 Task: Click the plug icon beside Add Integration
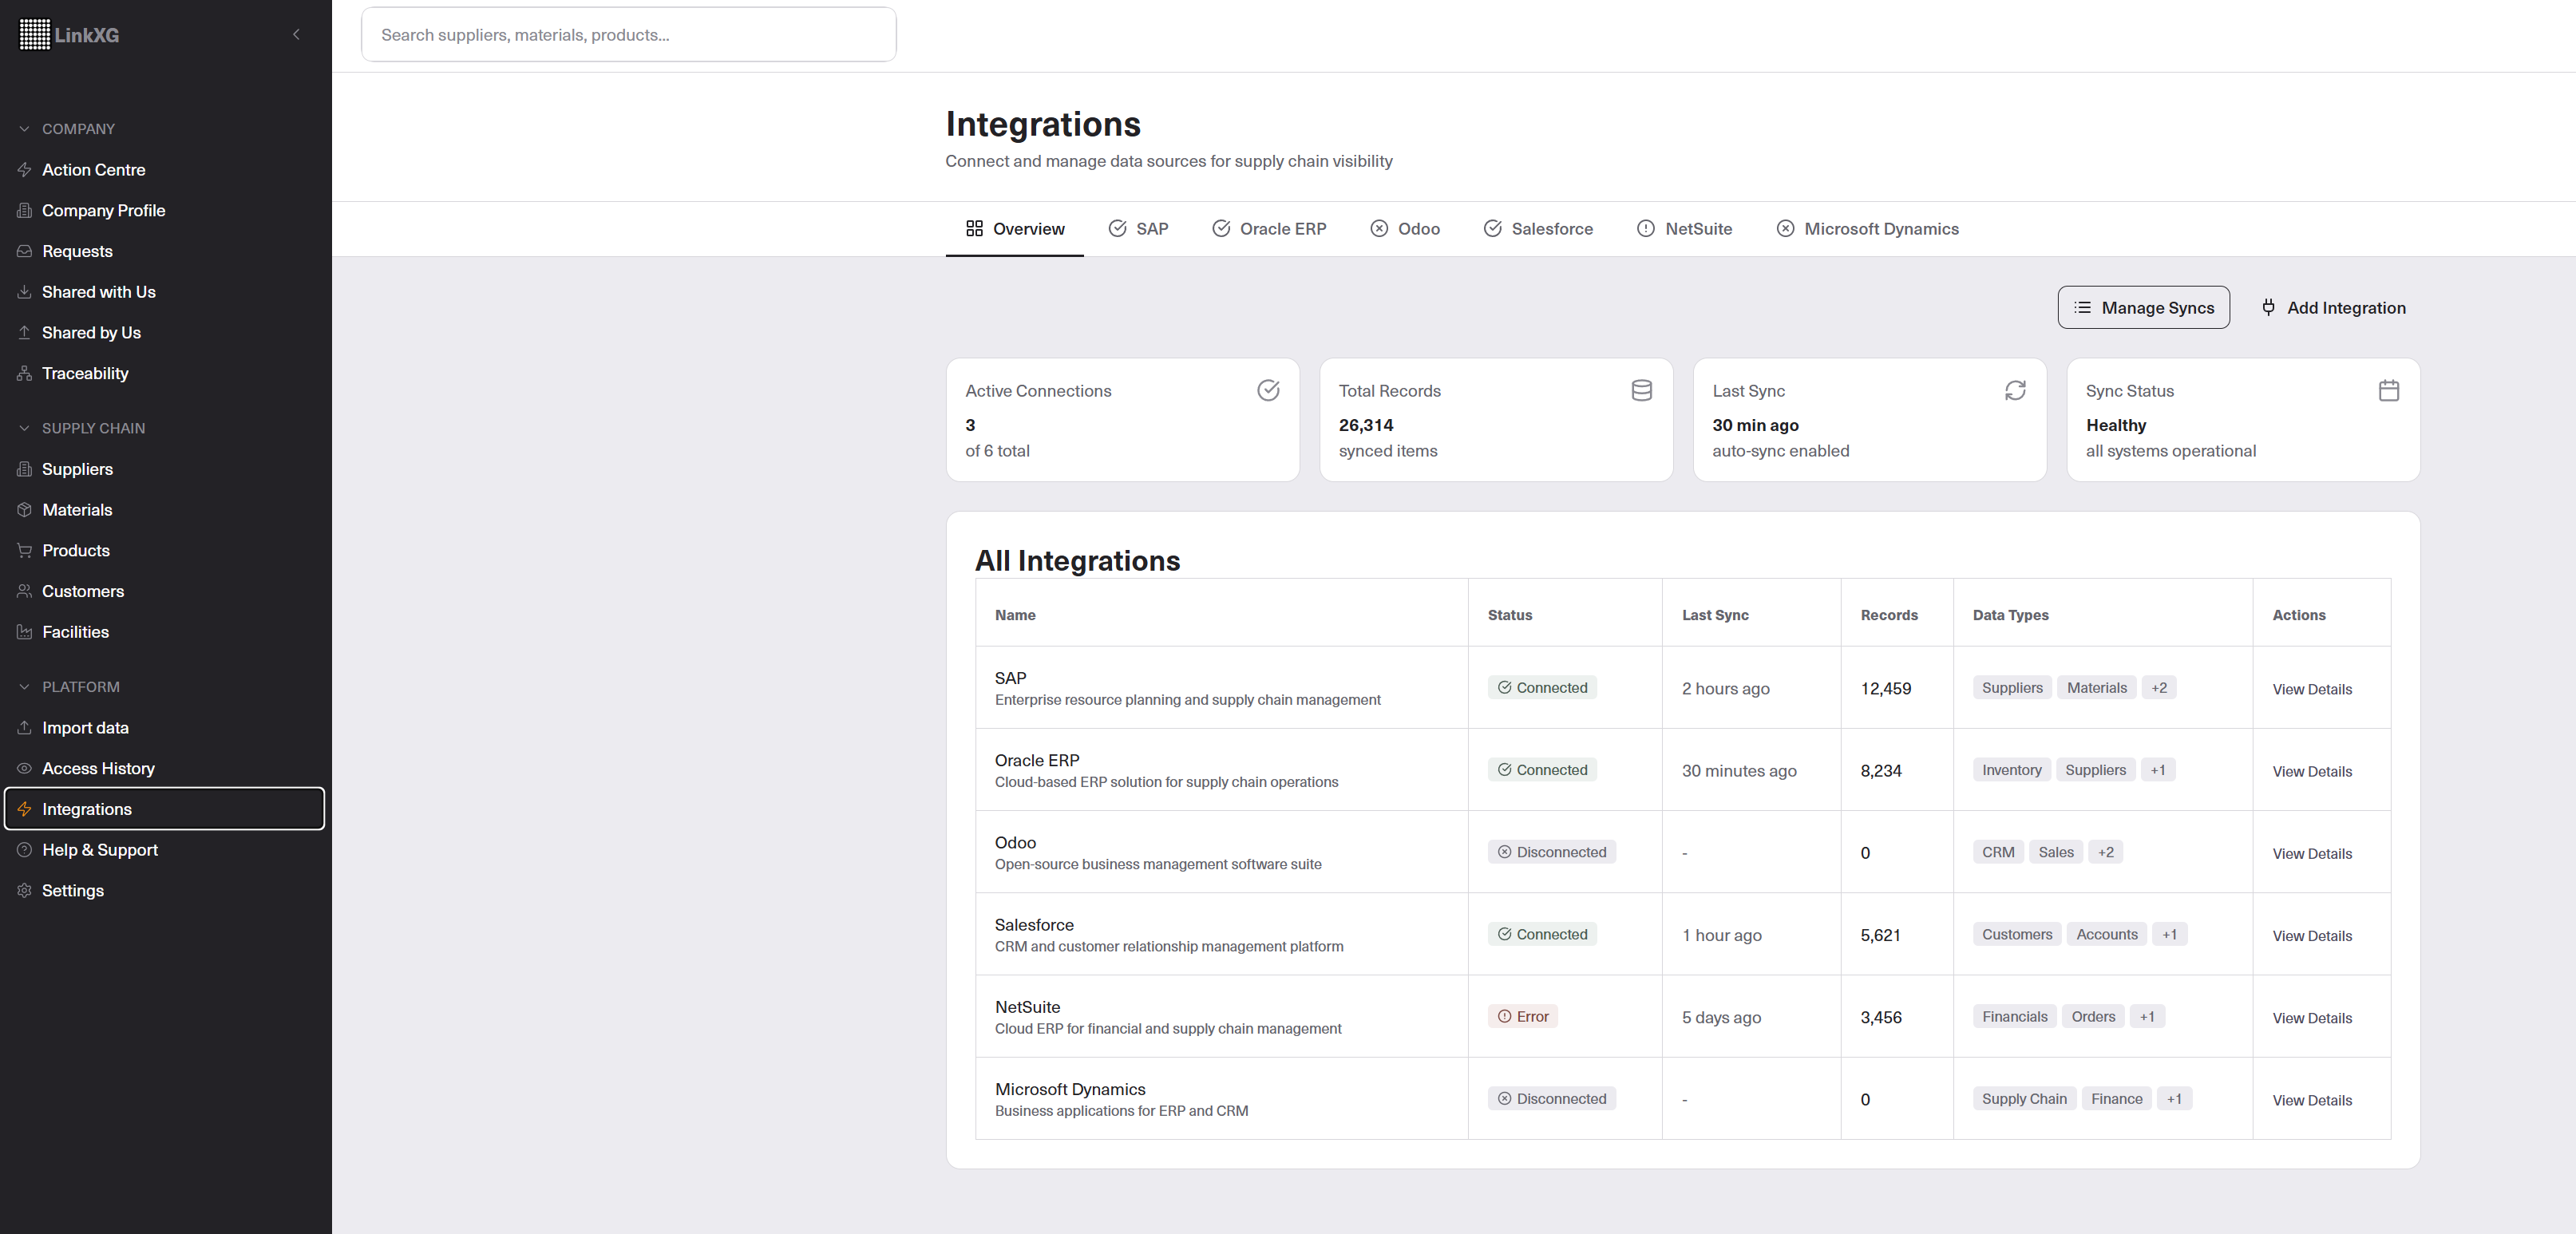coord(2268,307)
